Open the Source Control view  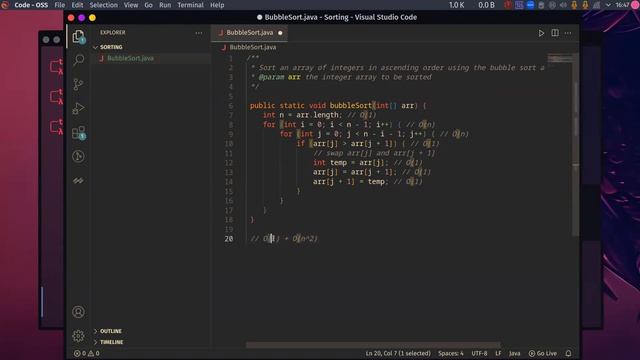[78, 84]
